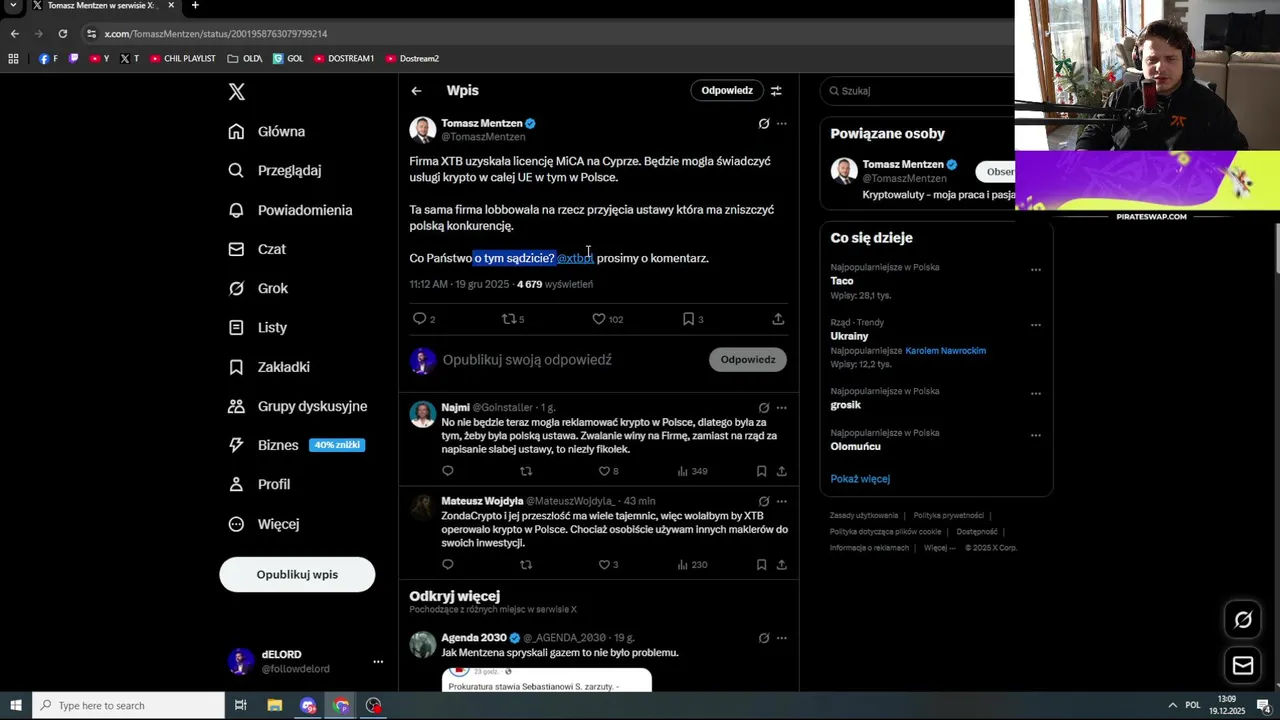This screenshot has height=720, width=1280.
Task: Click Grok icon on Mentzen's post
Action: click(x=764, y=124)
